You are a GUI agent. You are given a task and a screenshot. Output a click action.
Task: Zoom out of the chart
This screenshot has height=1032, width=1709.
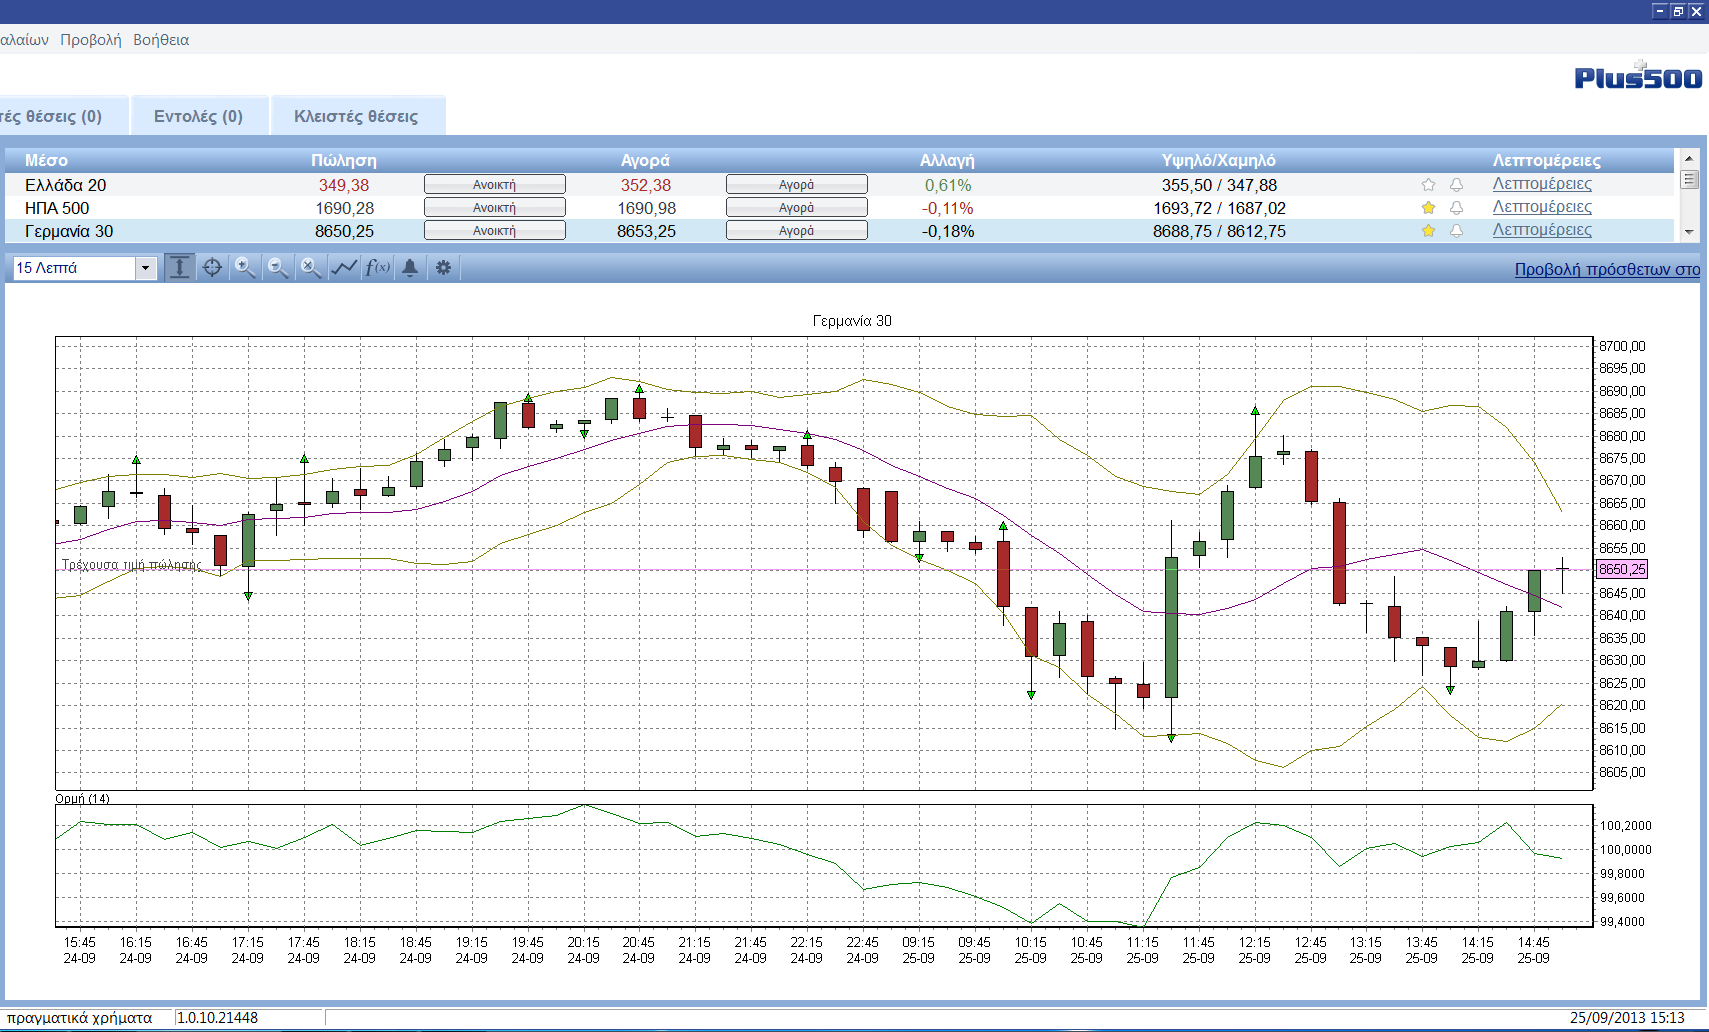(278, 267)
